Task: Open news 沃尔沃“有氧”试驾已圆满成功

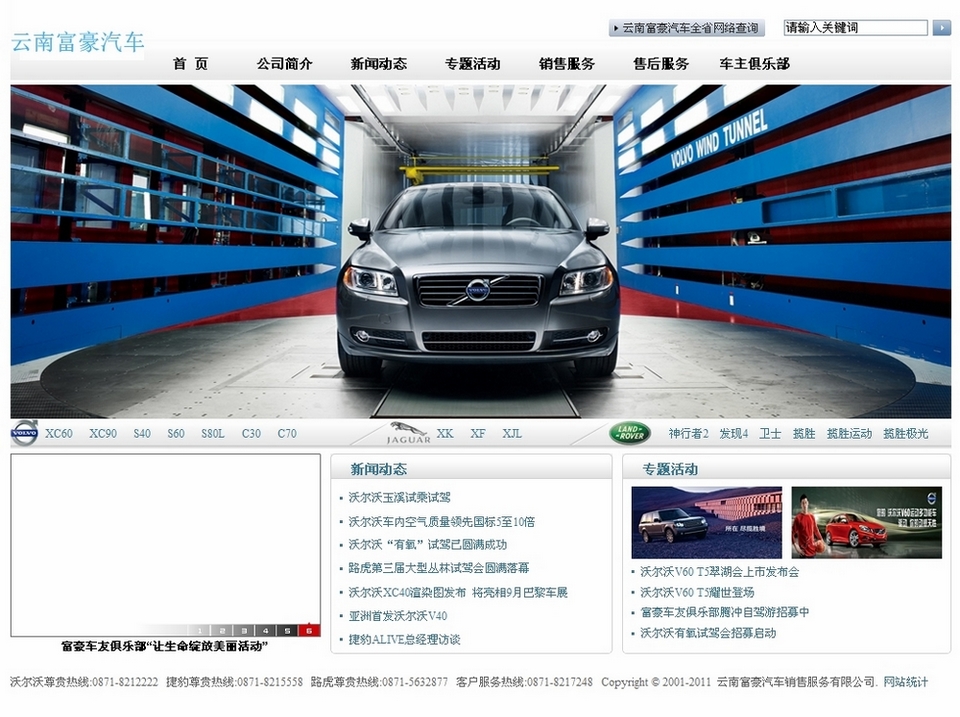Action: point(427,544)
